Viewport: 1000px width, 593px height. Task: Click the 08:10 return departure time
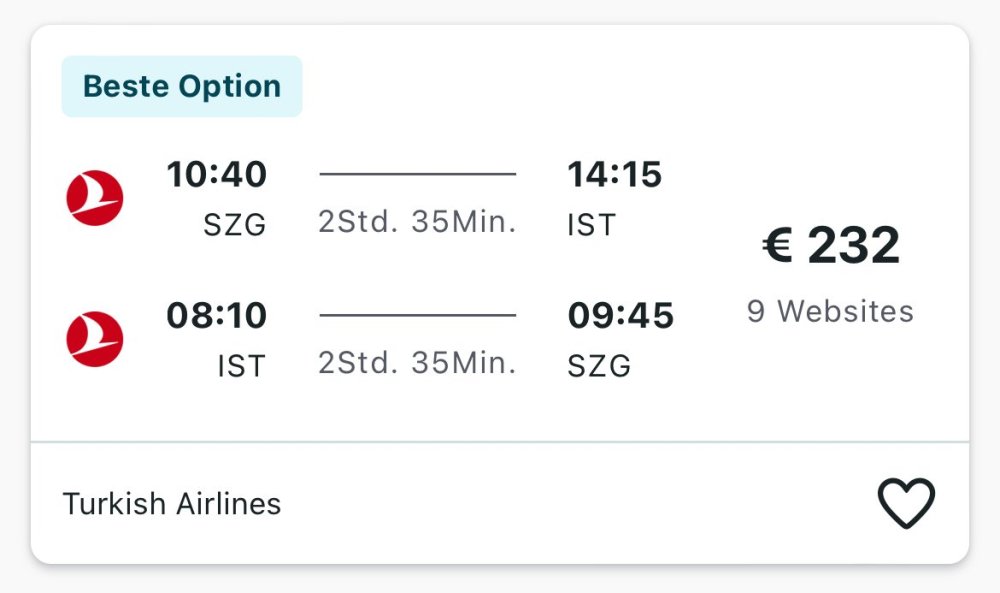coord(217,316)
